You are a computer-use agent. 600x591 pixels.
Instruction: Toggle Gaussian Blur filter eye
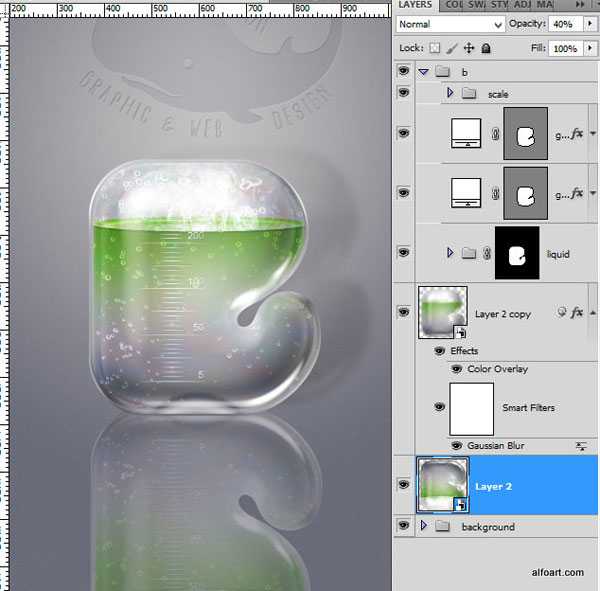pos(456,446)
